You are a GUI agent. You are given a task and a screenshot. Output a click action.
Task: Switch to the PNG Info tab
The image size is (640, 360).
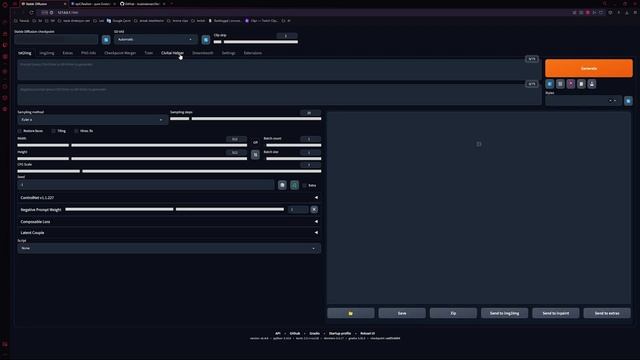89,53
